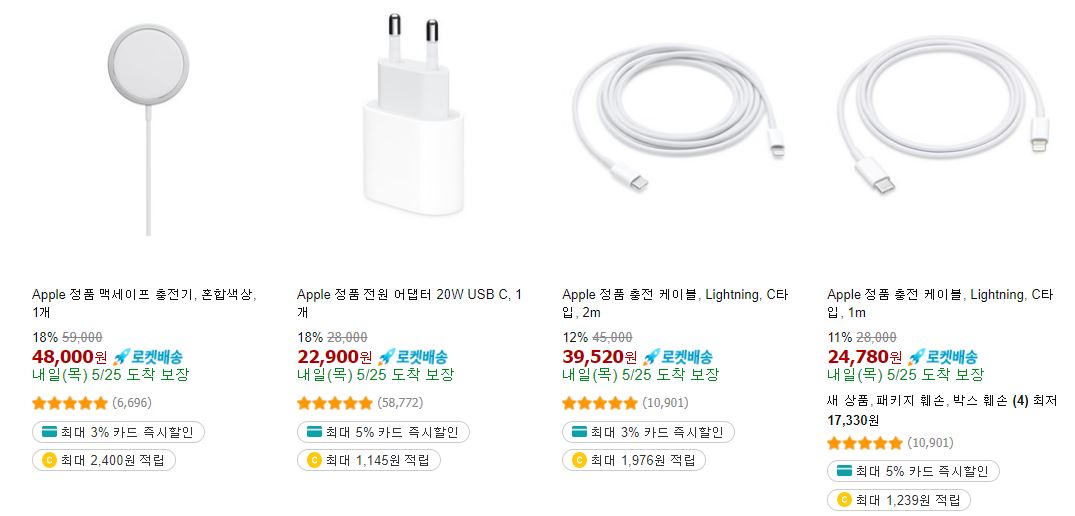The width and height of the screenshot is (1075, 516).
Task: Open the 1m Lightning cable image
Action: point(943,113)
